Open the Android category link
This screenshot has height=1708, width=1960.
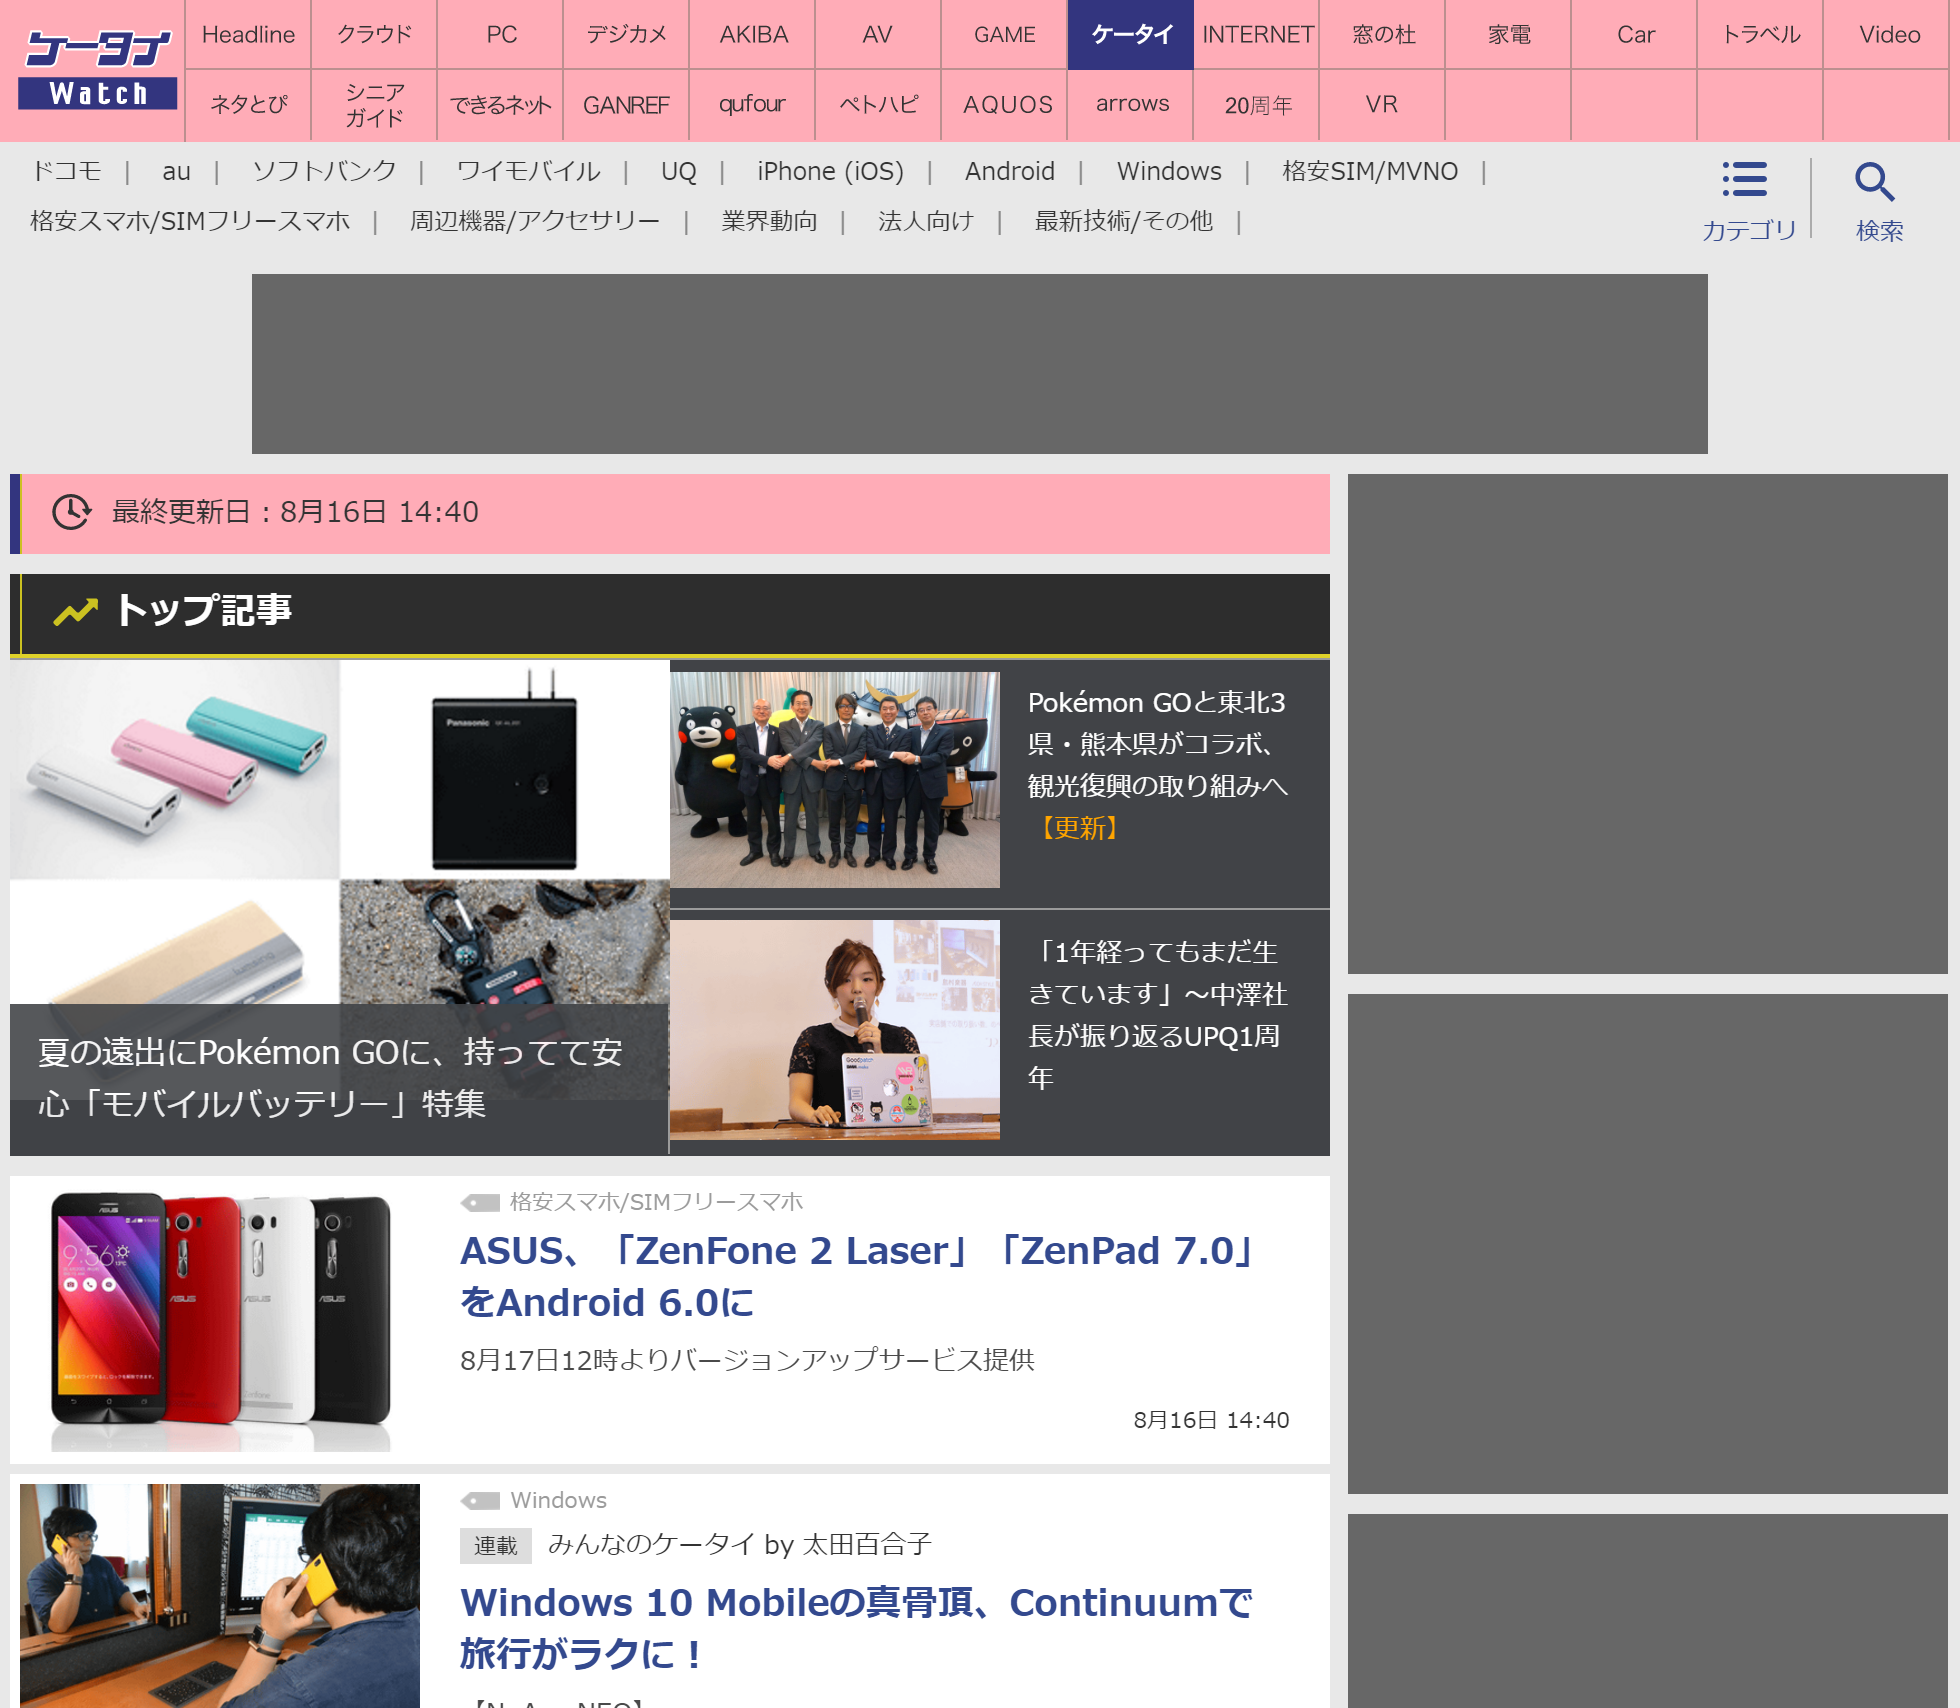coord(1010,172)
